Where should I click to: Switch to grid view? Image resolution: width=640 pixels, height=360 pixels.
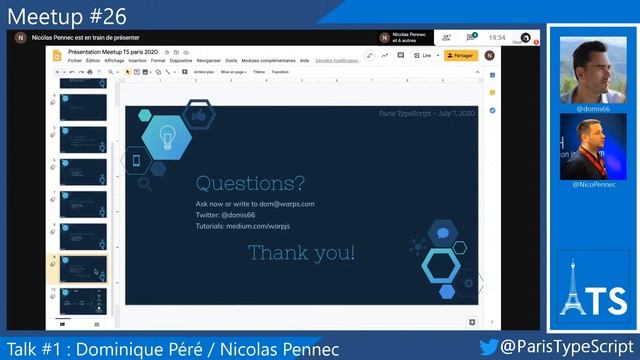point(97,324)
